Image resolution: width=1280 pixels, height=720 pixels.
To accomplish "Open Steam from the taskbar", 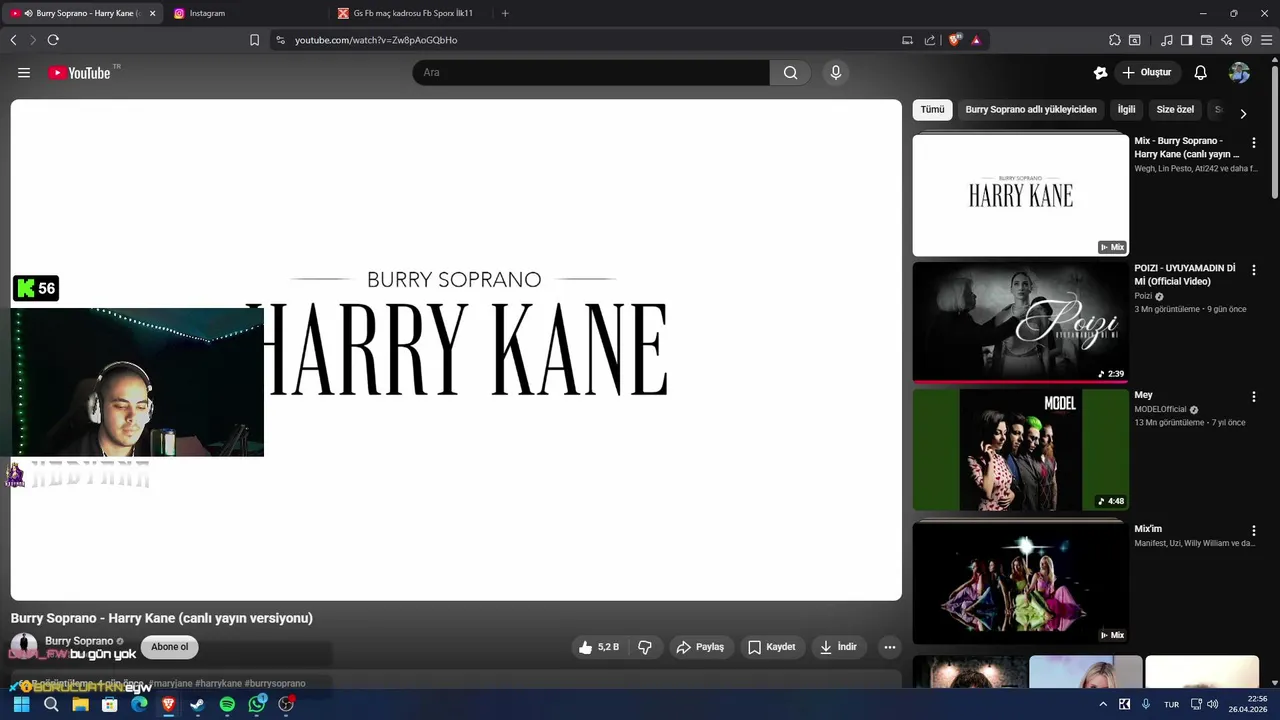I will tap(198, 704).
